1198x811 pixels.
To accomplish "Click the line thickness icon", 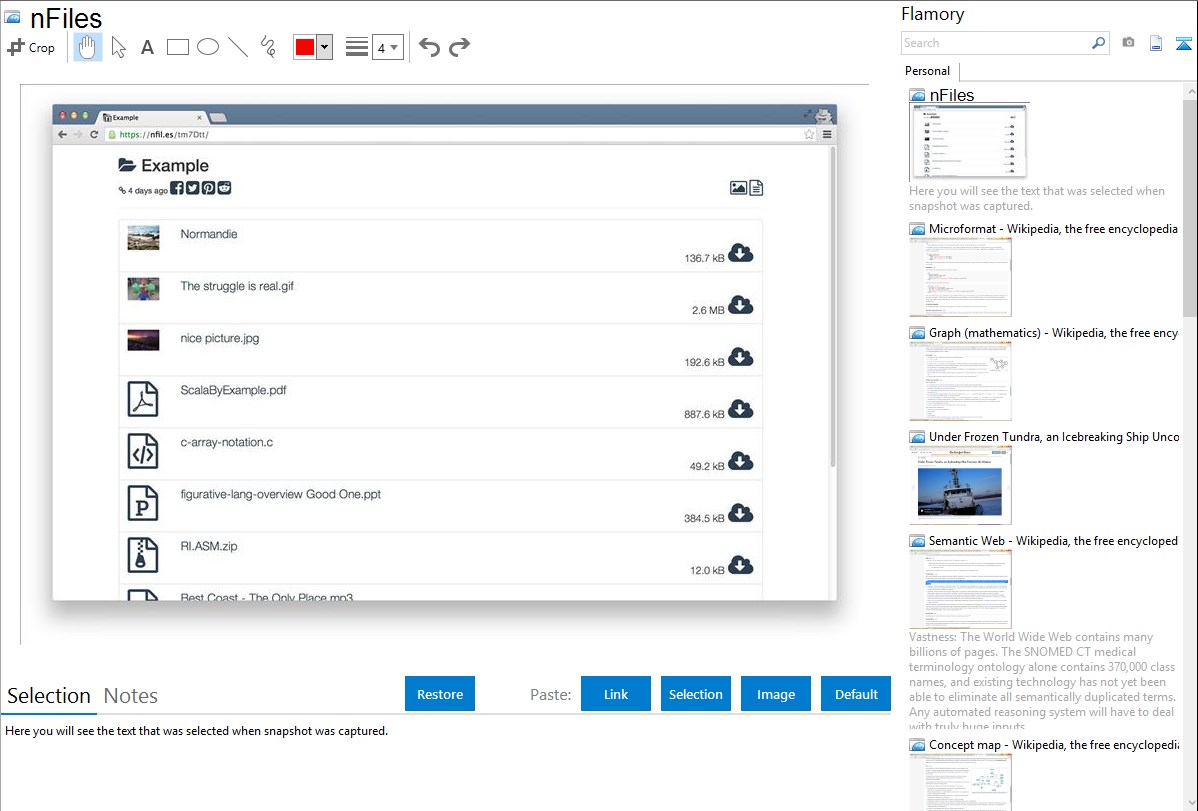I will click(x=357, y=47).
